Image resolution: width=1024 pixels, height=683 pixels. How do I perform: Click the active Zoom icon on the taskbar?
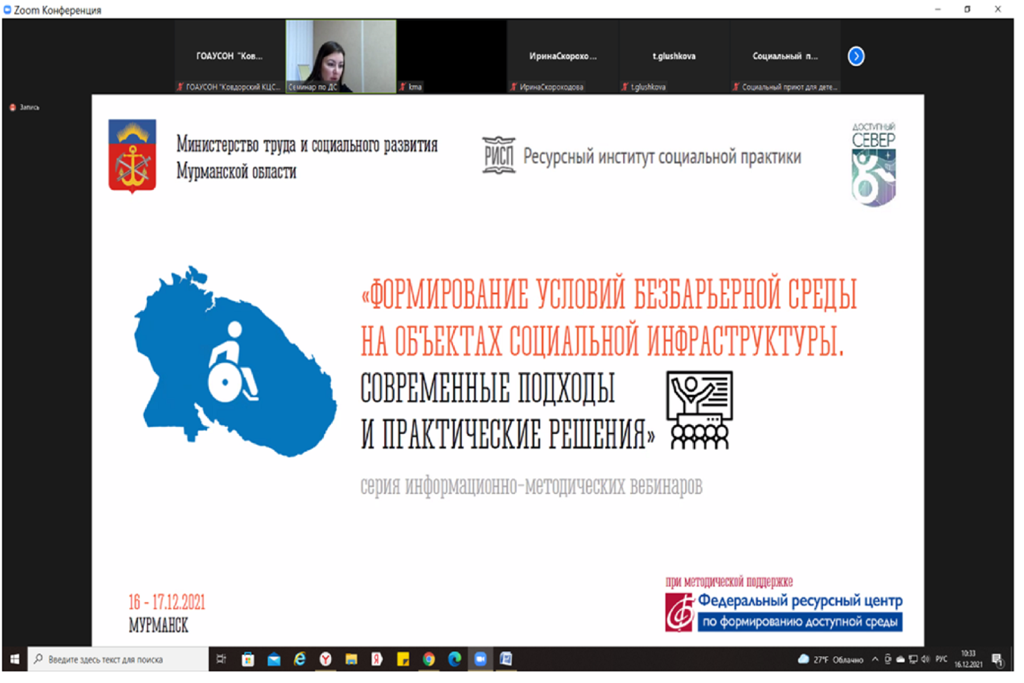click(x=481, y=659)
